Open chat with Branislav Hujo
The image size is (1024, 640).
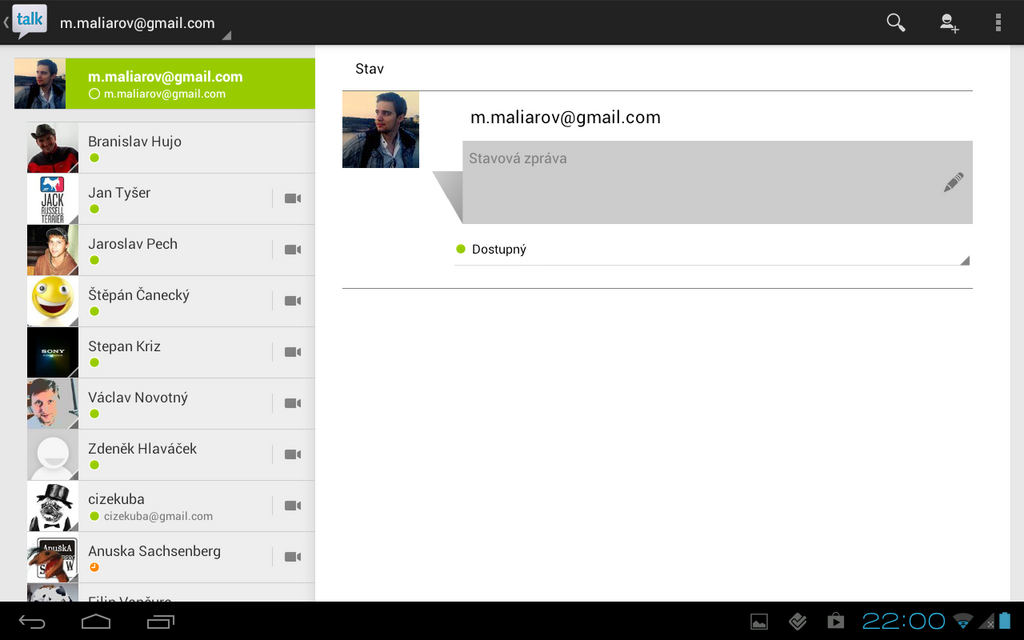170,148
